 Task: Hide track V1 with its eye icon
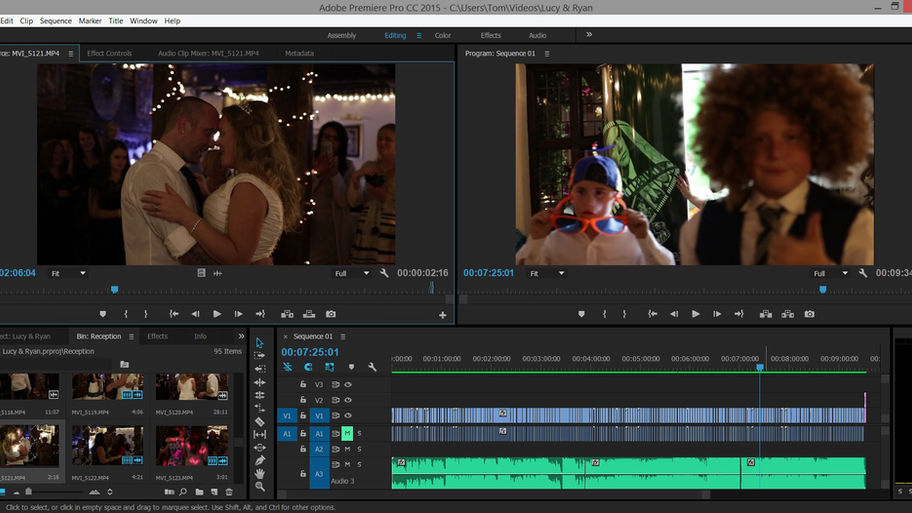348,415
